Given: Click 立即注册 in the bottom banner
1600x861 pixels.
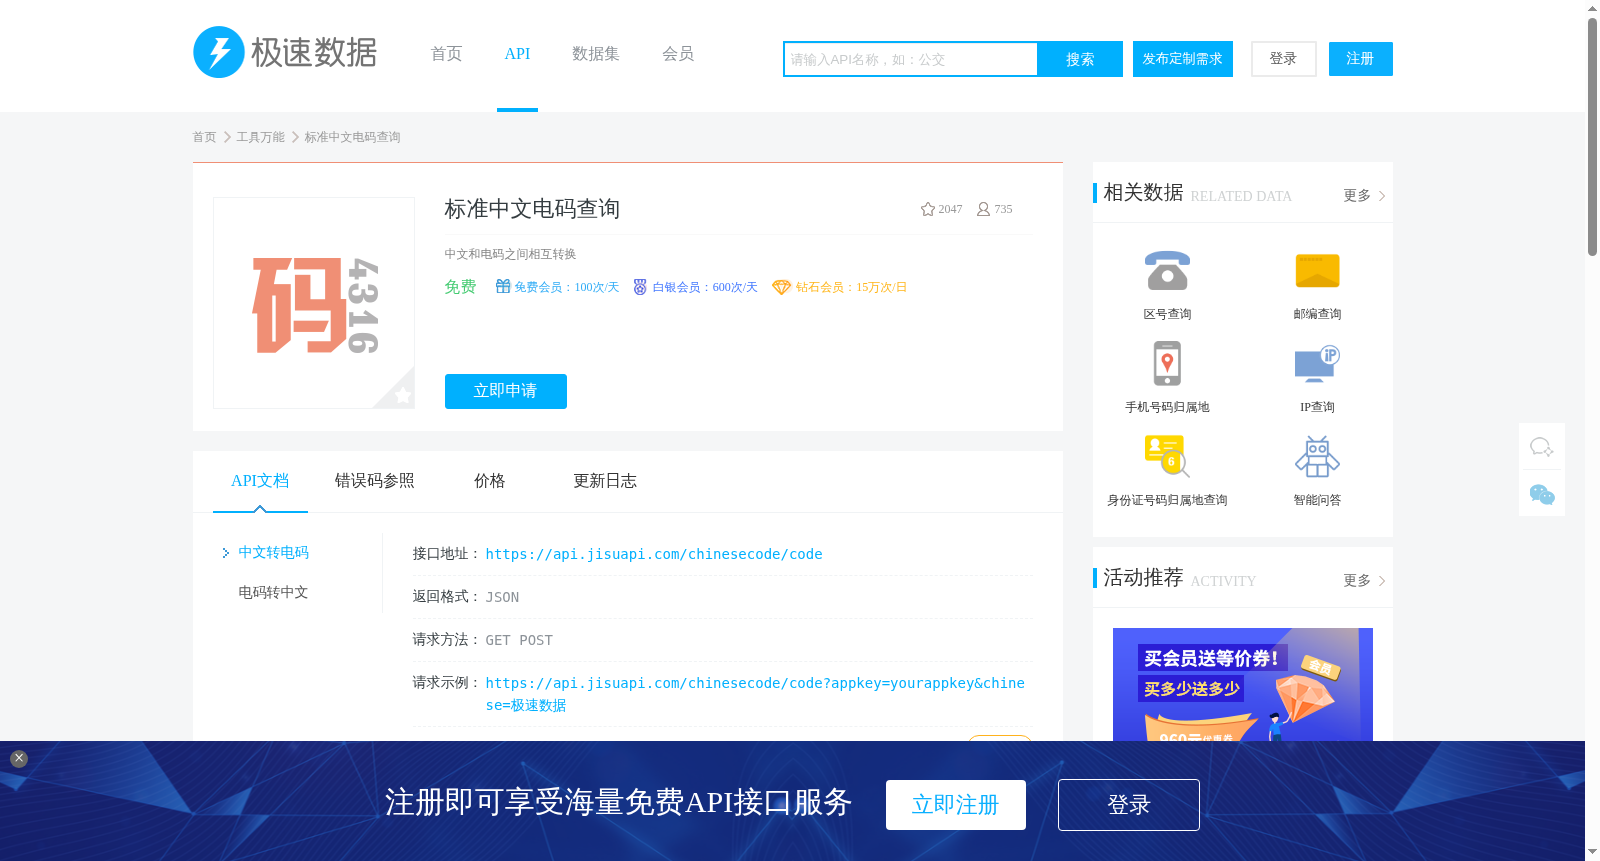Looking at the screenshot, I should pyautogui.click(x=956, y=805).
